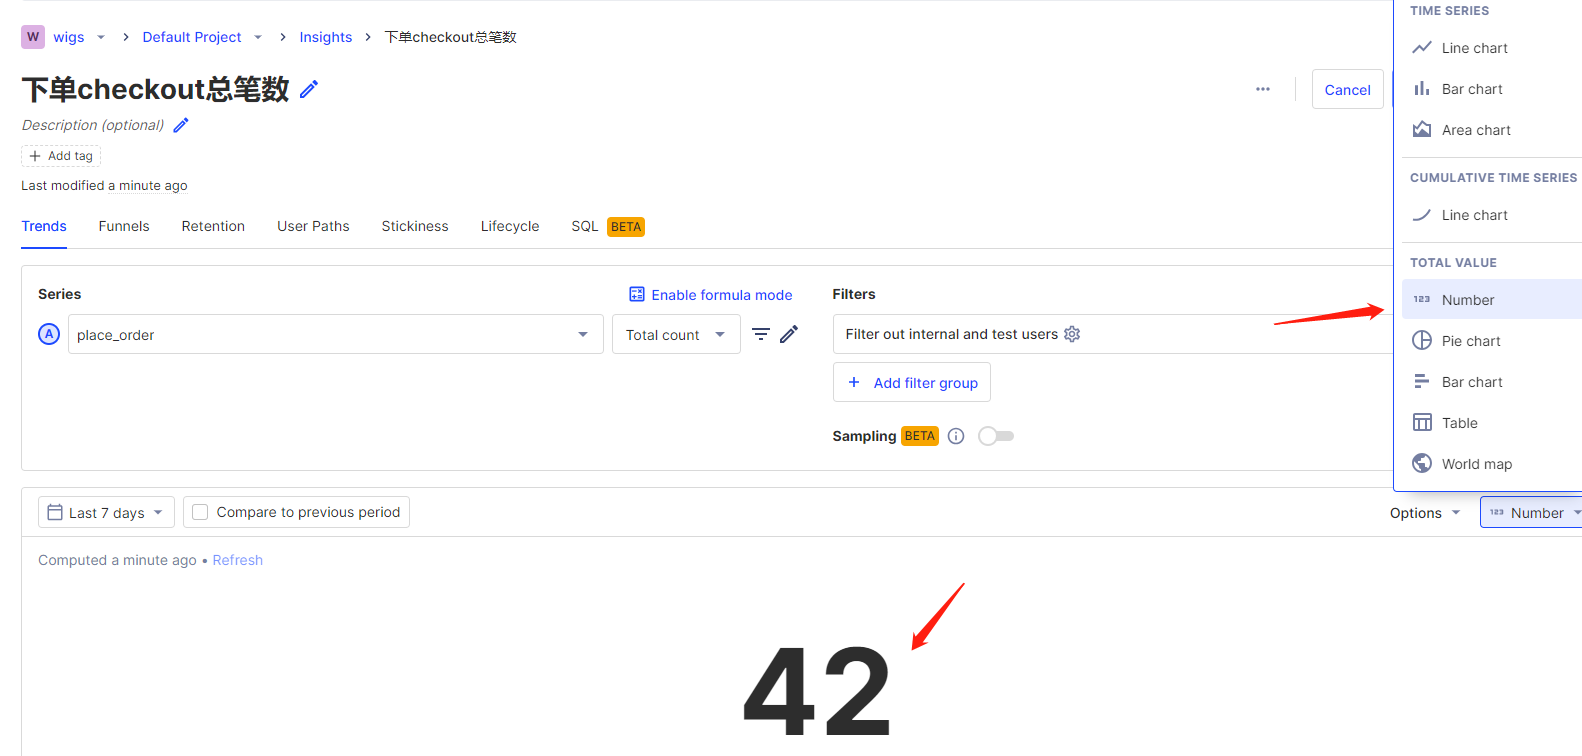
Task: Open the Lifecycle tab
Action: tap(510, 226)
